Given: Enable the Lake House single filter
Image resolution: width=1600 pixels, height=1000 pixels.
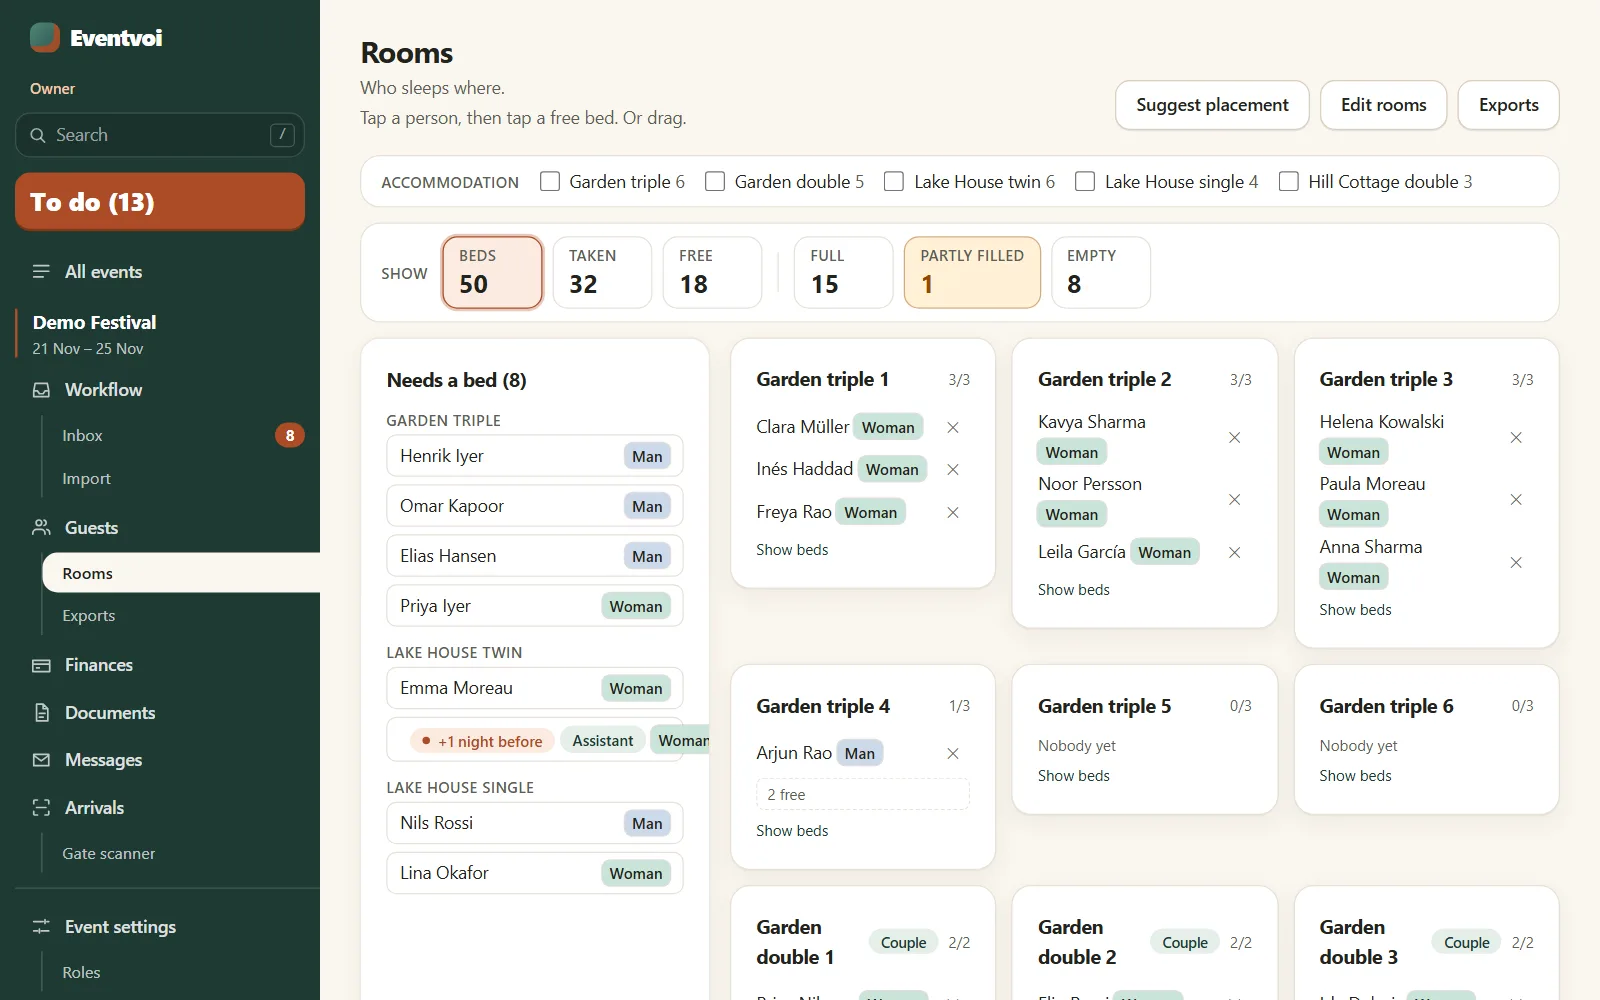Looking at the screenshot, I should coord(1085,181).
